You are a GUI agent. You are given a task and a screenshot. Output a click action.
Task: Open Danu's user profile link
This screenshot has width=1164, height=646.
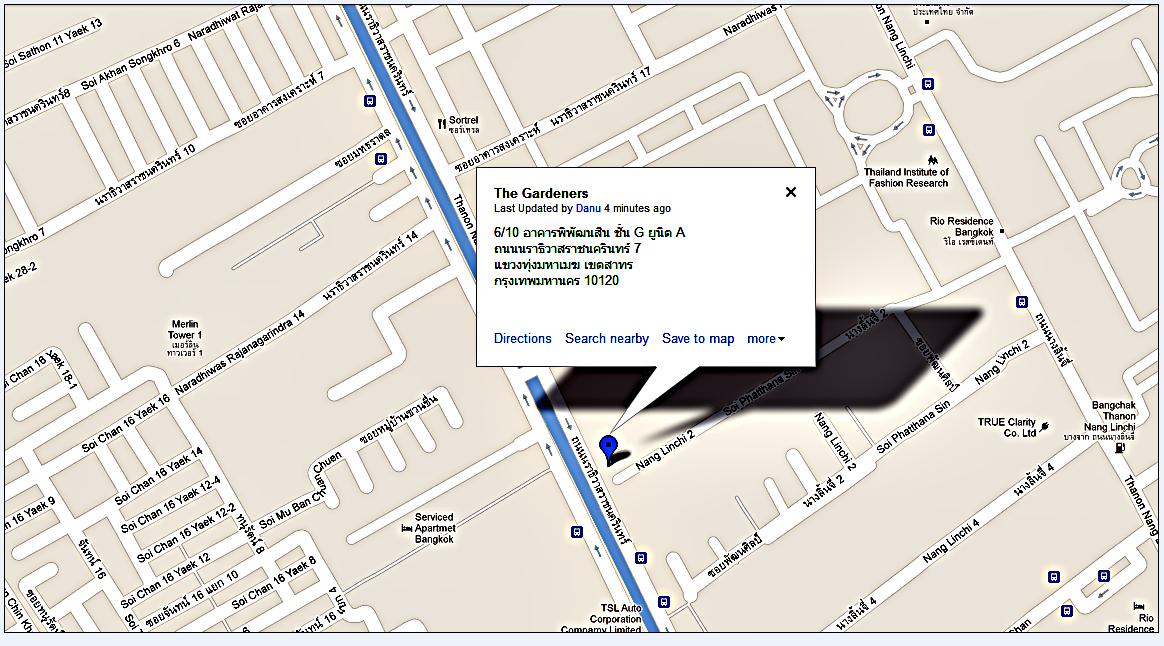(x=588, y=209)
